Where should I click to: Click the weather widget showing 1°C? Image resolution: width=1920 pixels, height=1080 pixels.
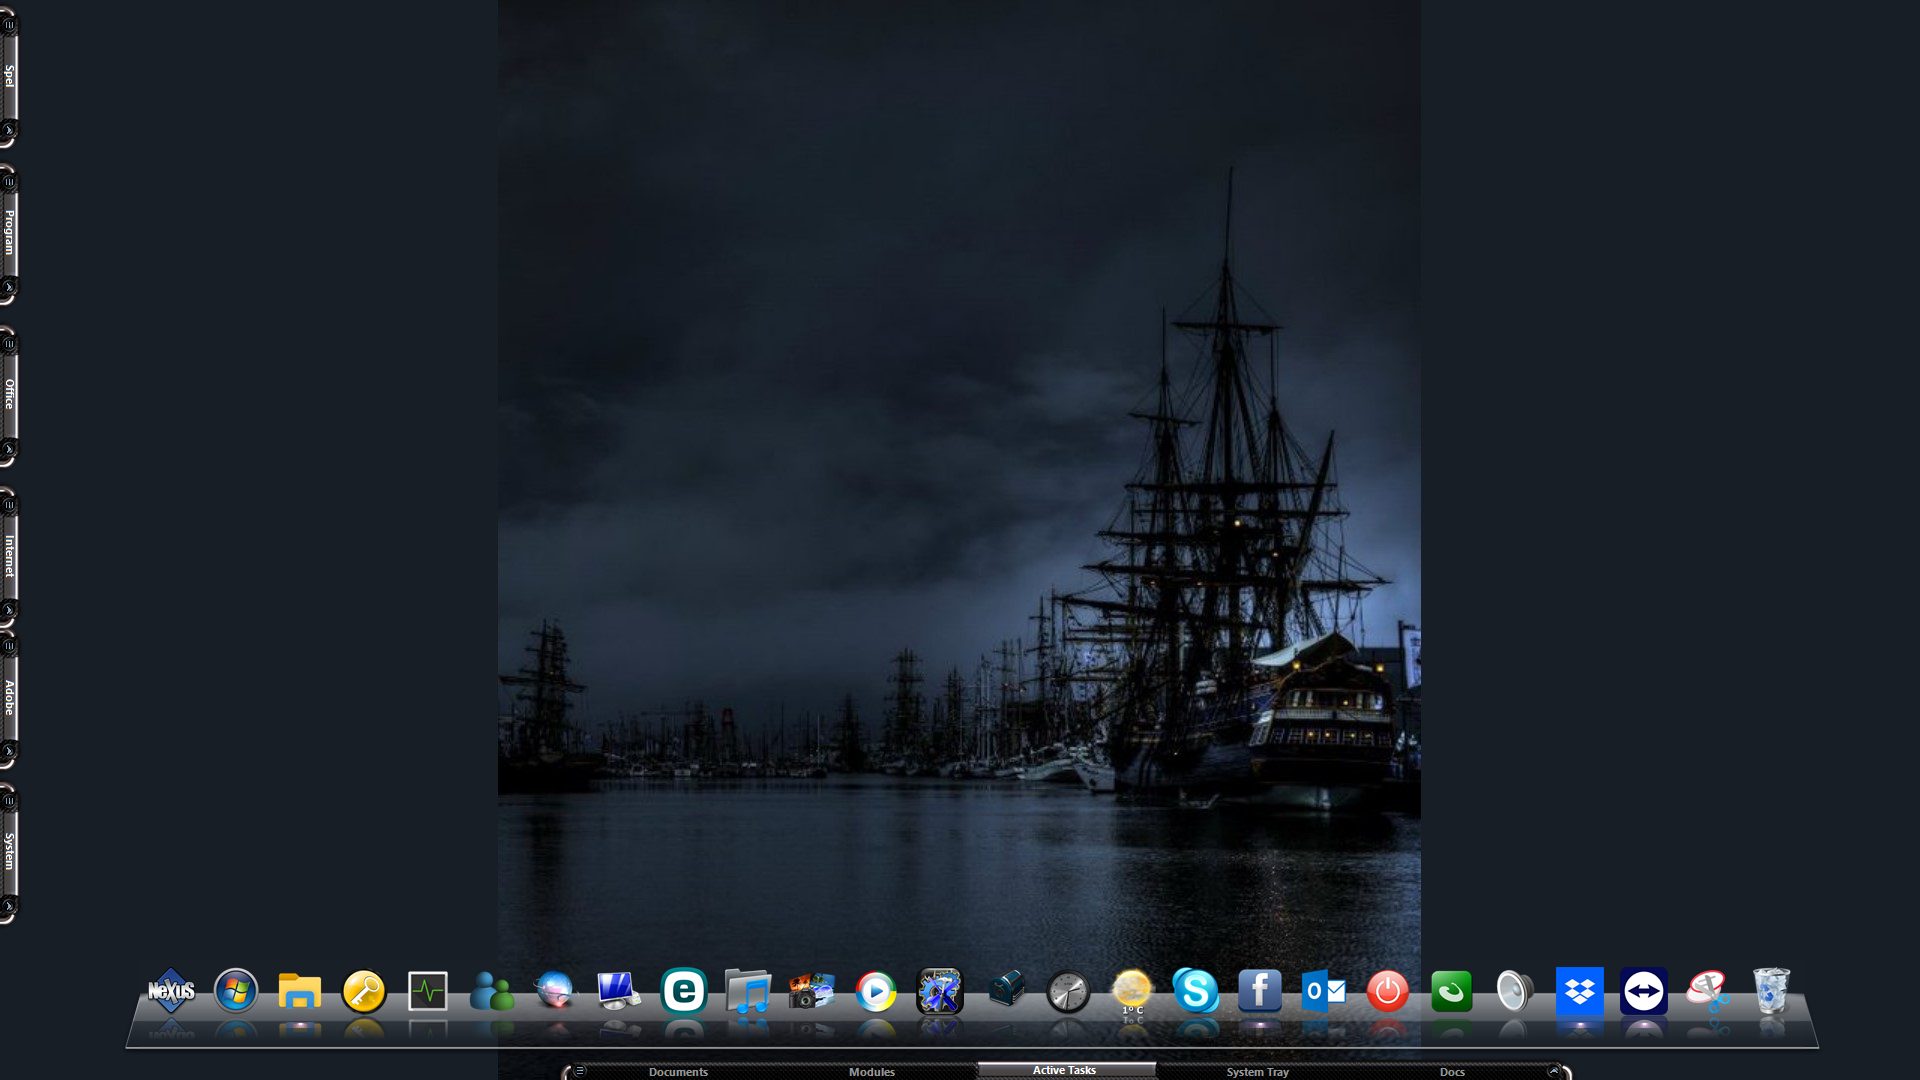coord(1132,991)
